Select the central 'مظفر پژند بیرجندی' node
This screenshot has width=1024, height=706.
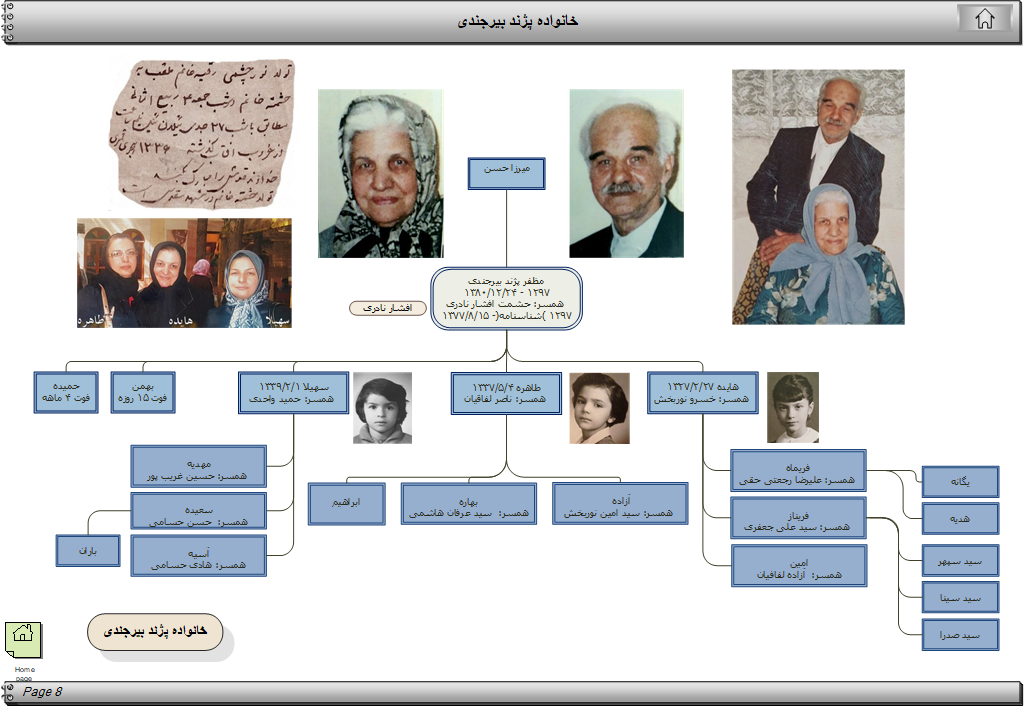click(x=507, y=297)
